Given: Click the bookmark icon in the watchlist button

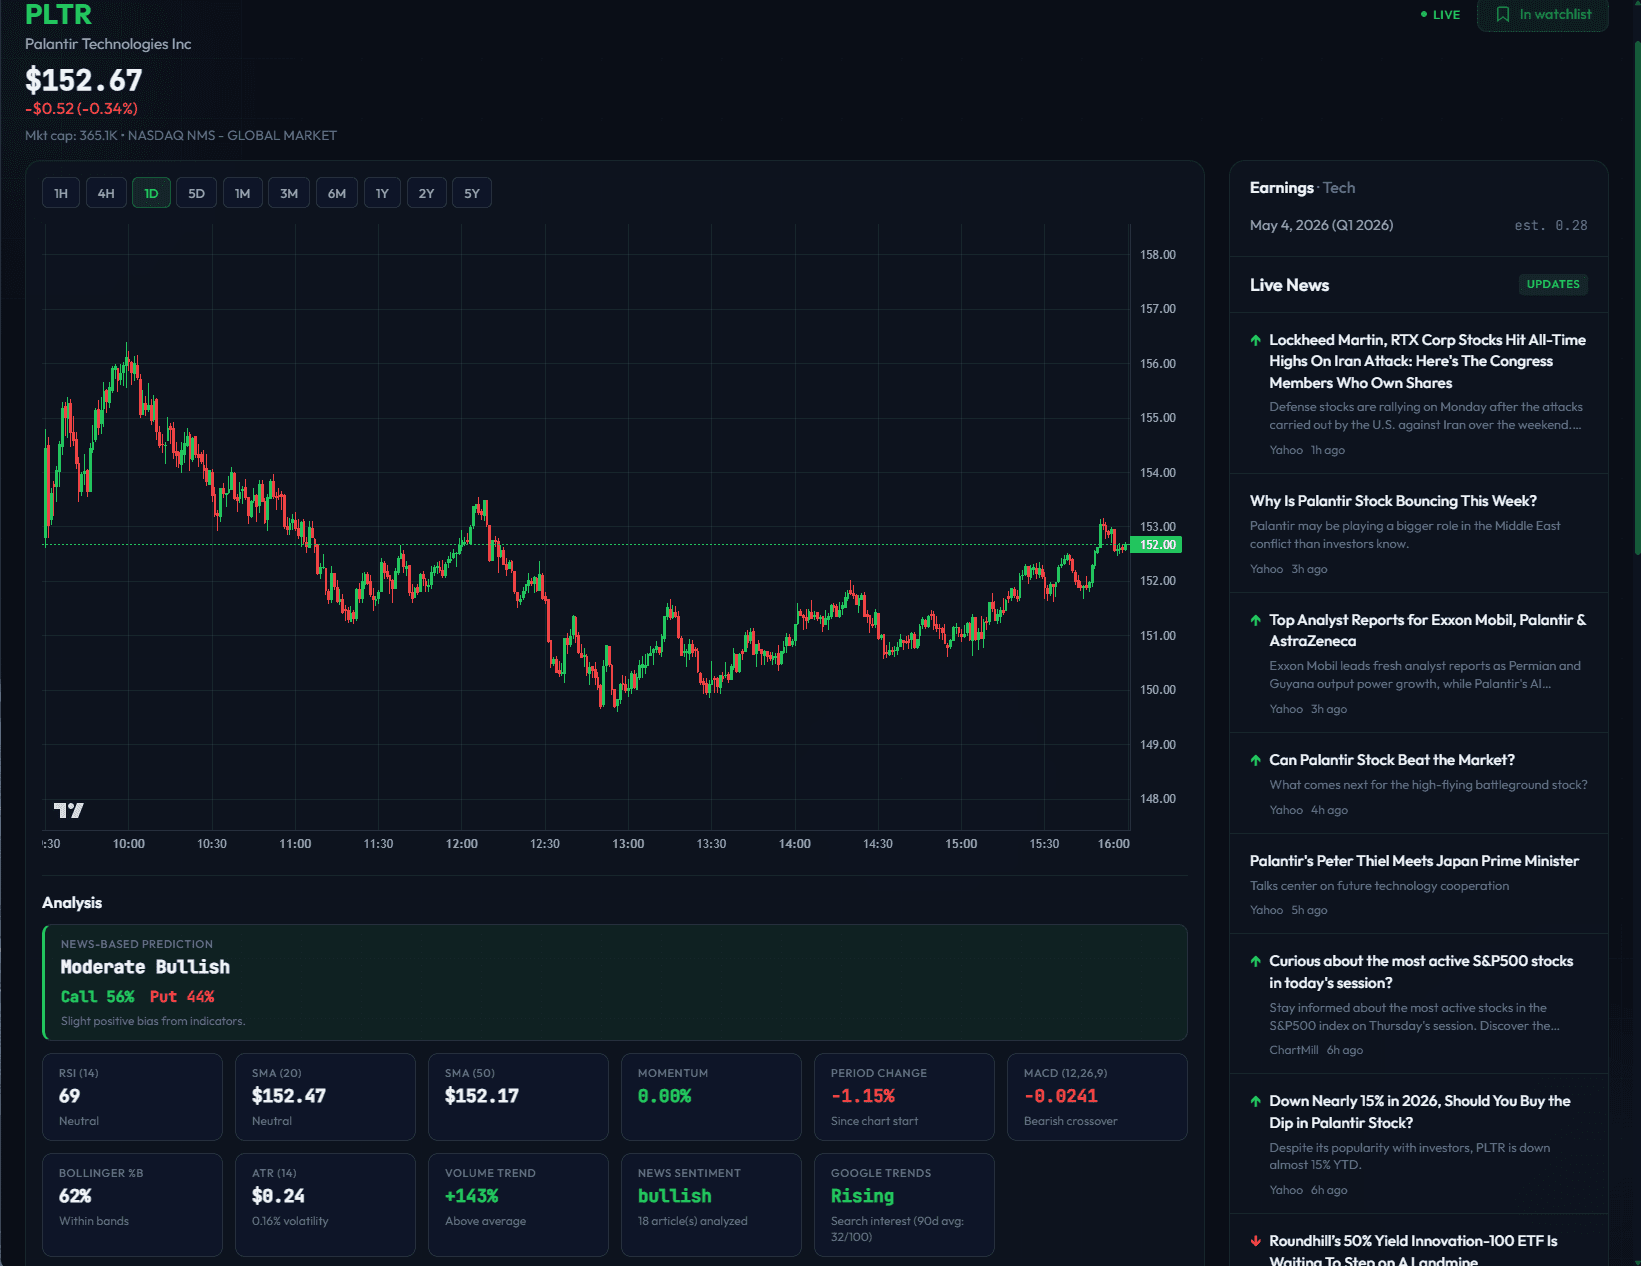Looking at the screenshot, I should coord(1504,15).
